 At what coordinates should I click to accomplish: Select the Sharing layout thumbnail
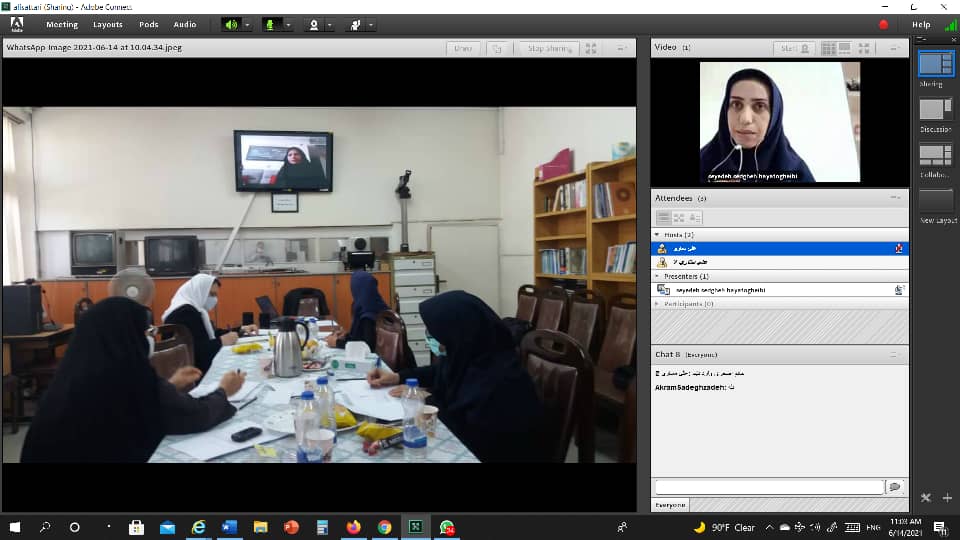click(936, 64)
